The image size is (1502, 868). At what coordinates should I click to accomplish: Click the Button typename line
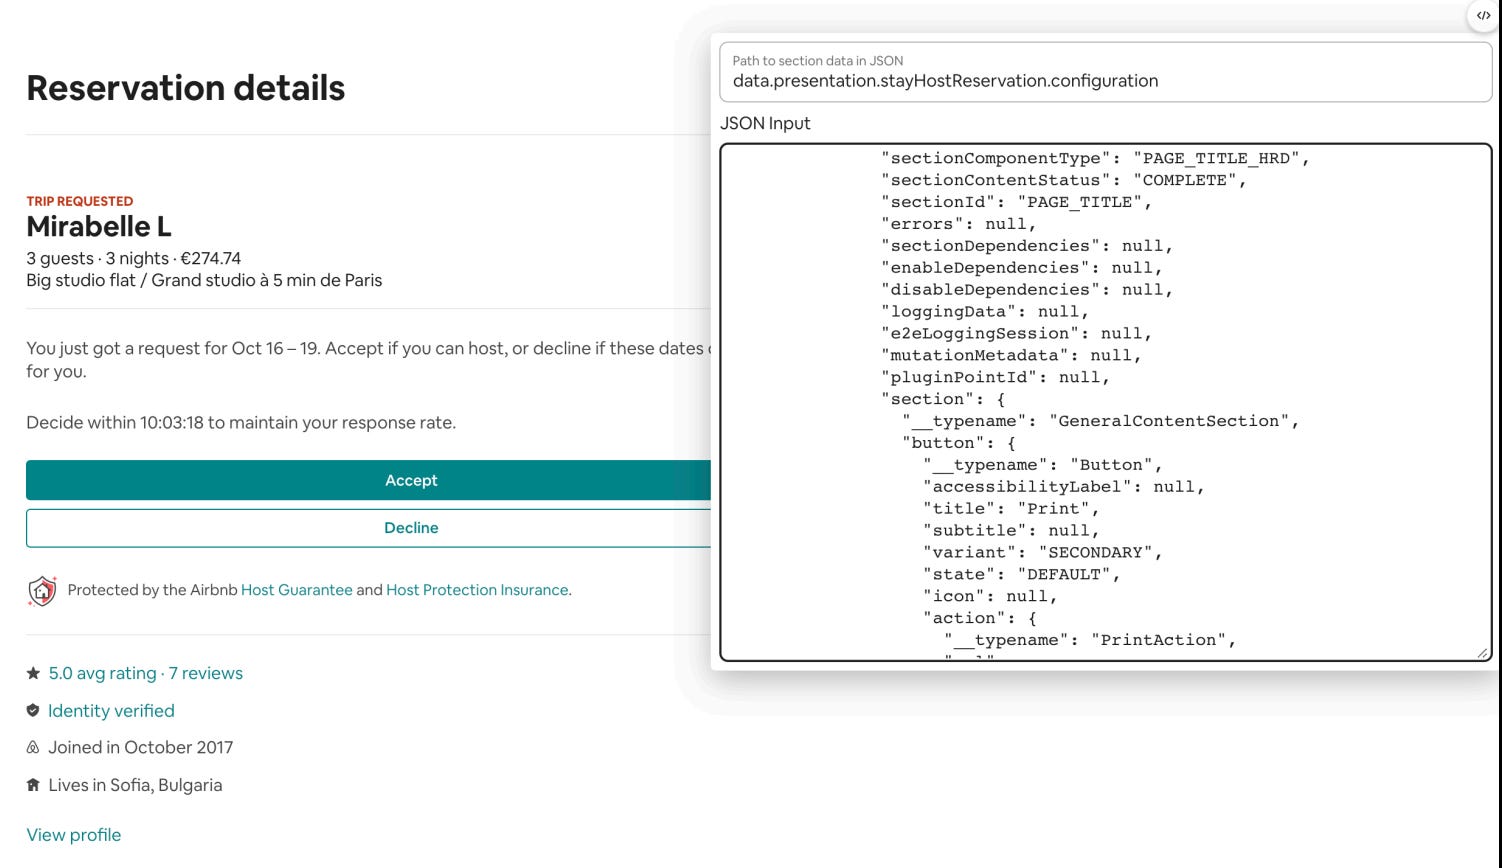coord(1043,465)
